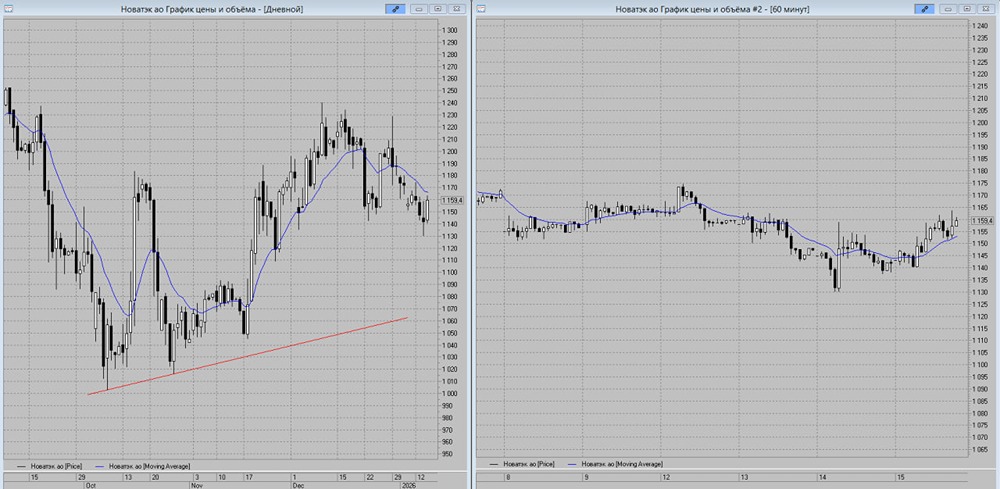Close the daily chart window
Viewport: 1000px width, 489px height.
point(457,9)
